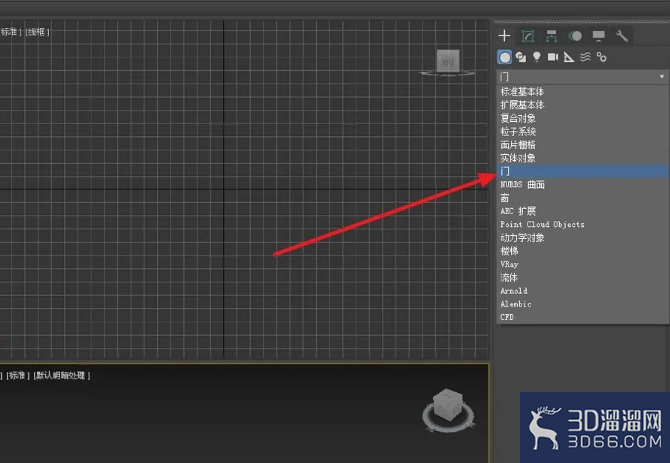
Task: Select the Geometry category icon
Action: click(505, 57)
